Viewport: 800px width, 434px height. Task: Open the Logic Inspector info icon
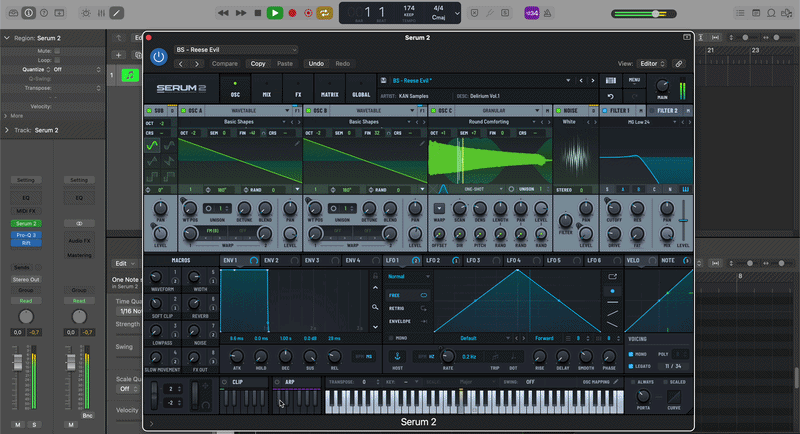[29, 13]
